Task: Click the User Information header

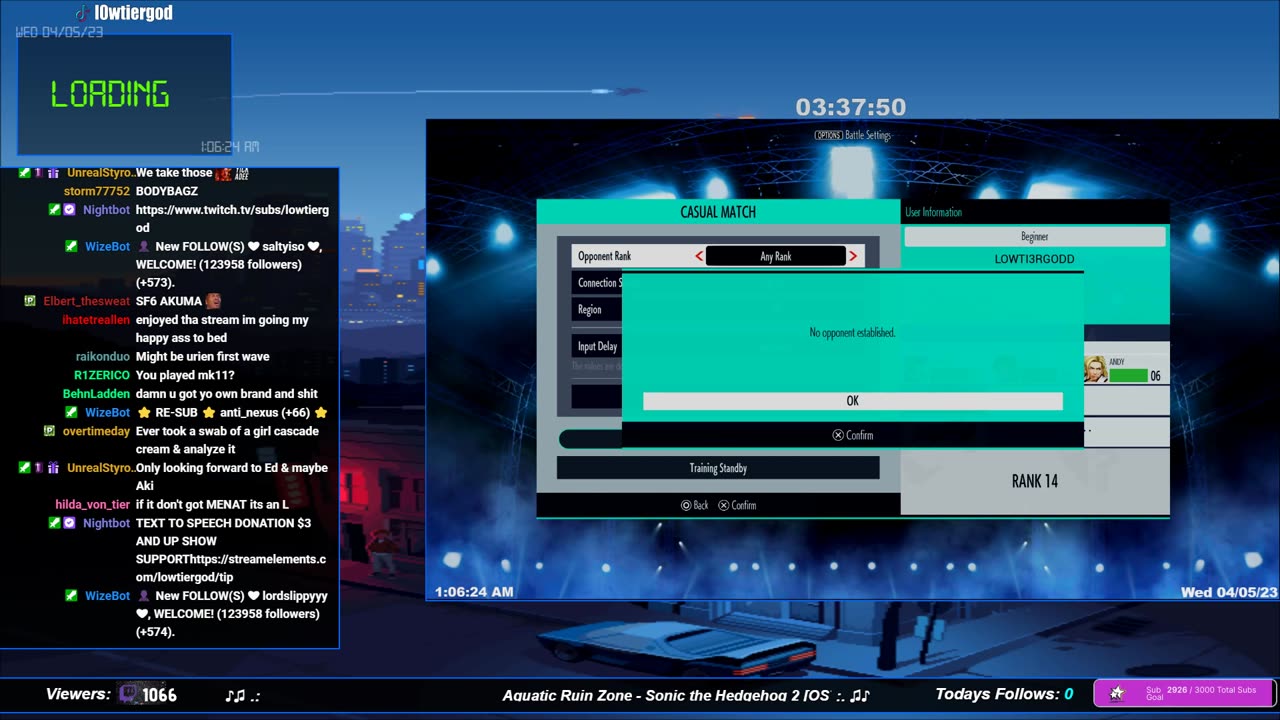Action: click(x=933, y=212)
